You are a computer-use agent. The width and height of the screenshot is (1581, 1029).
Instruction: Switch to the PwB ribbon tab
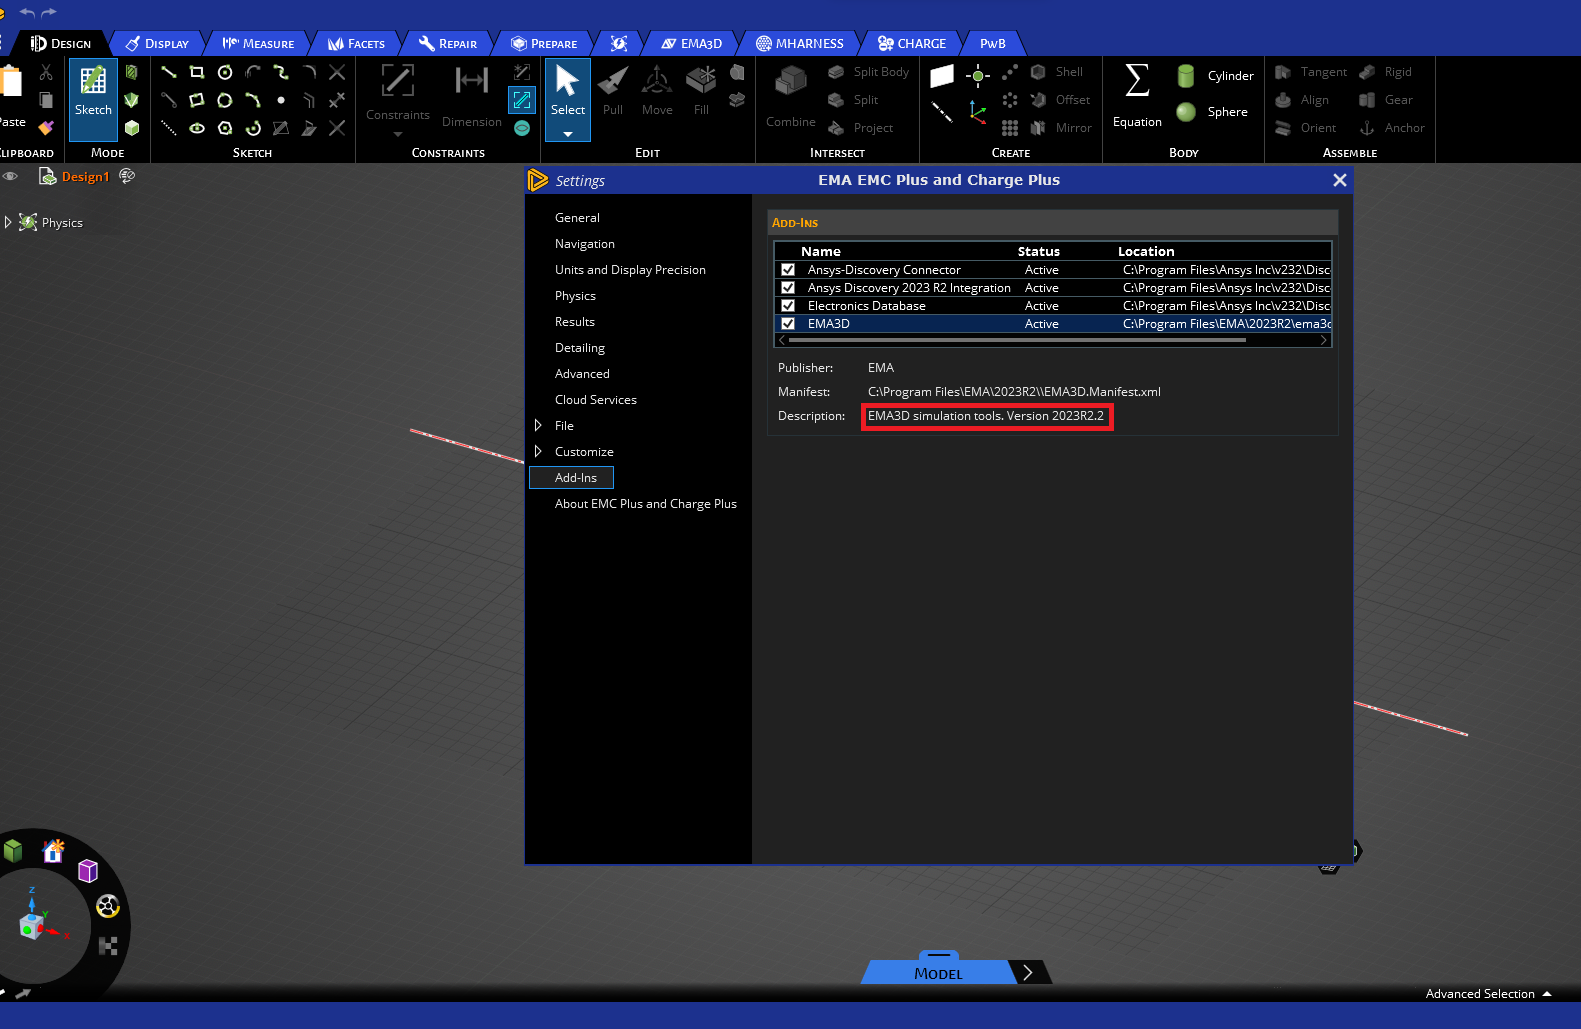point(993,43)
